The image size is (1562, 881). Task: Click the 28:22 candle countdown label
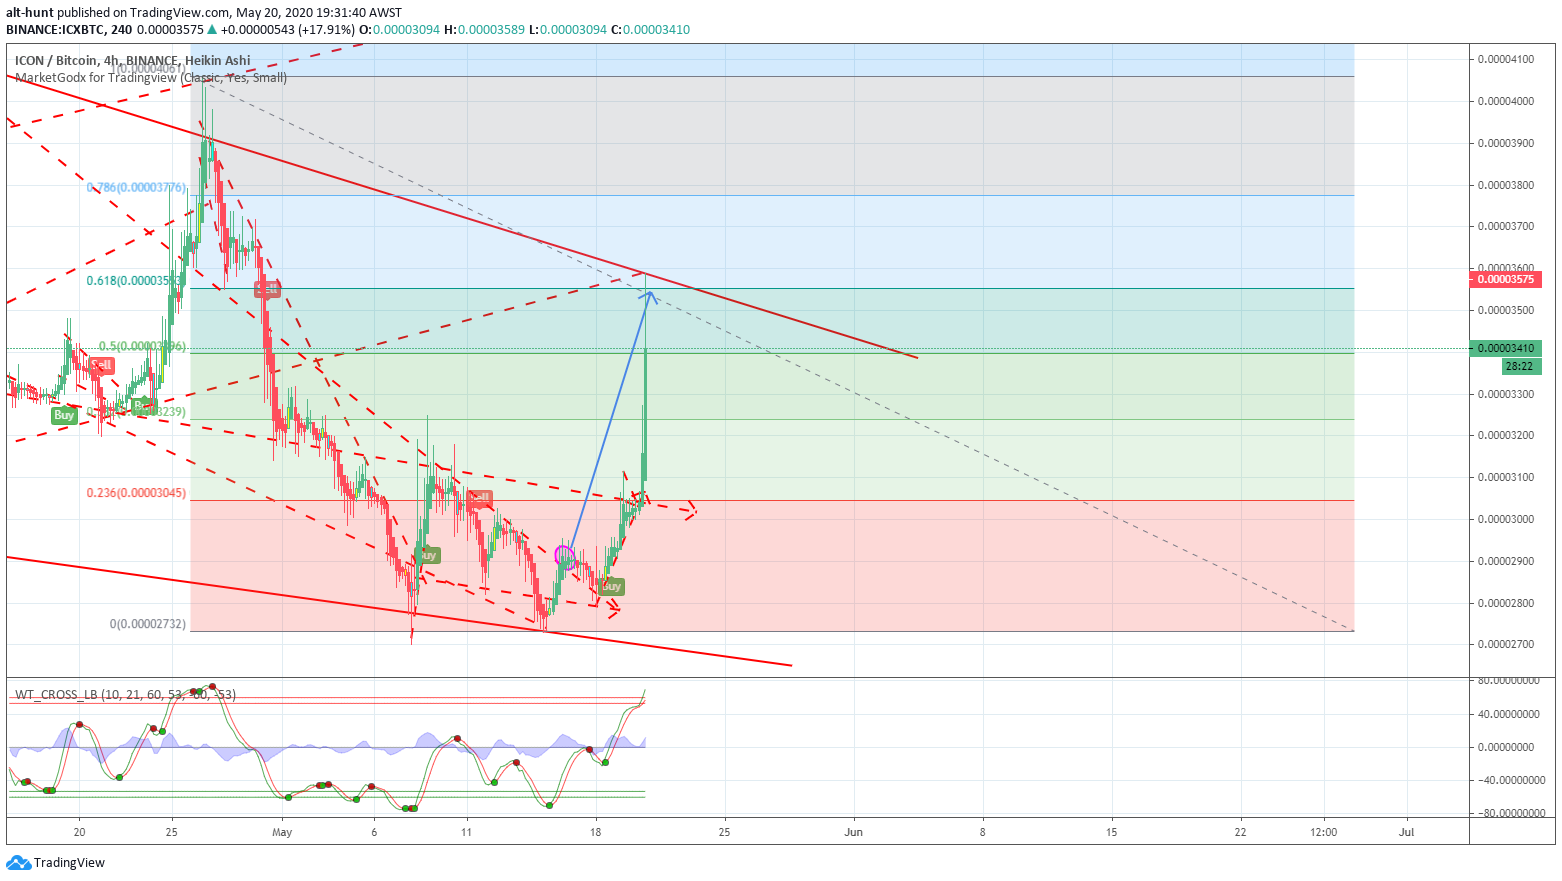point(1521,366)
